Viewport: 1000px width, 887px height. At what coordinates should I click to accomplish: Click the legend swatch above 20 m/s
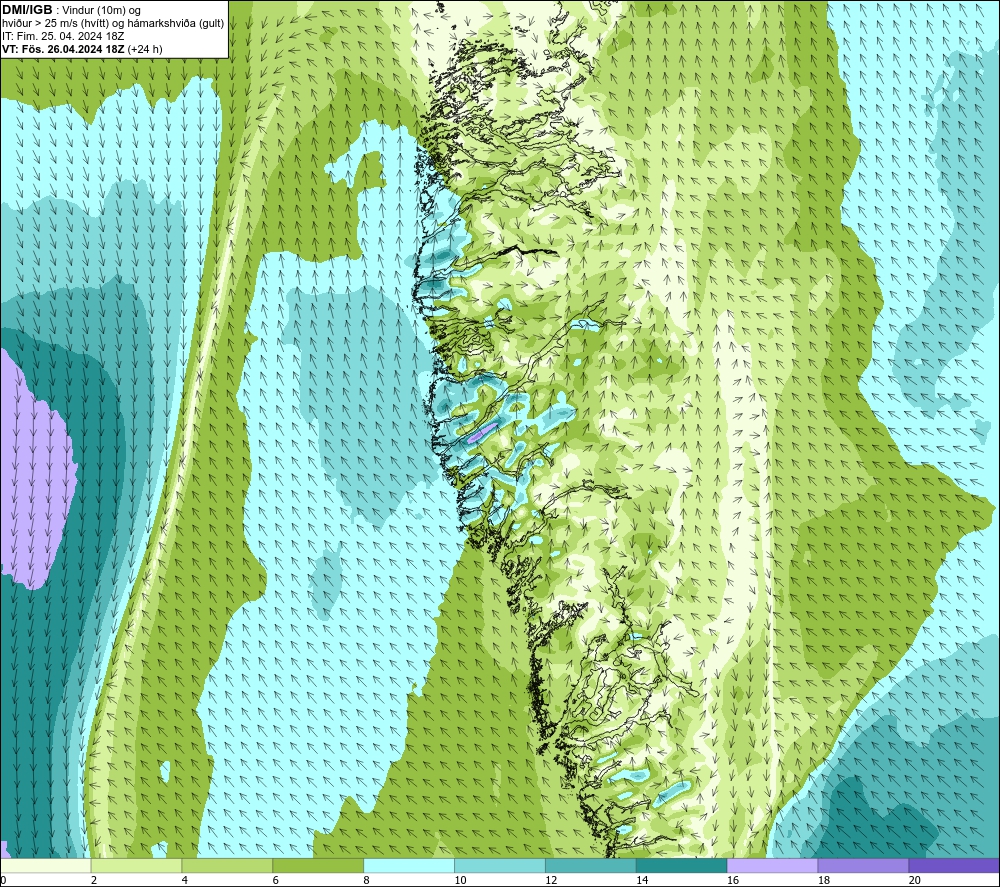coord(953,866)
